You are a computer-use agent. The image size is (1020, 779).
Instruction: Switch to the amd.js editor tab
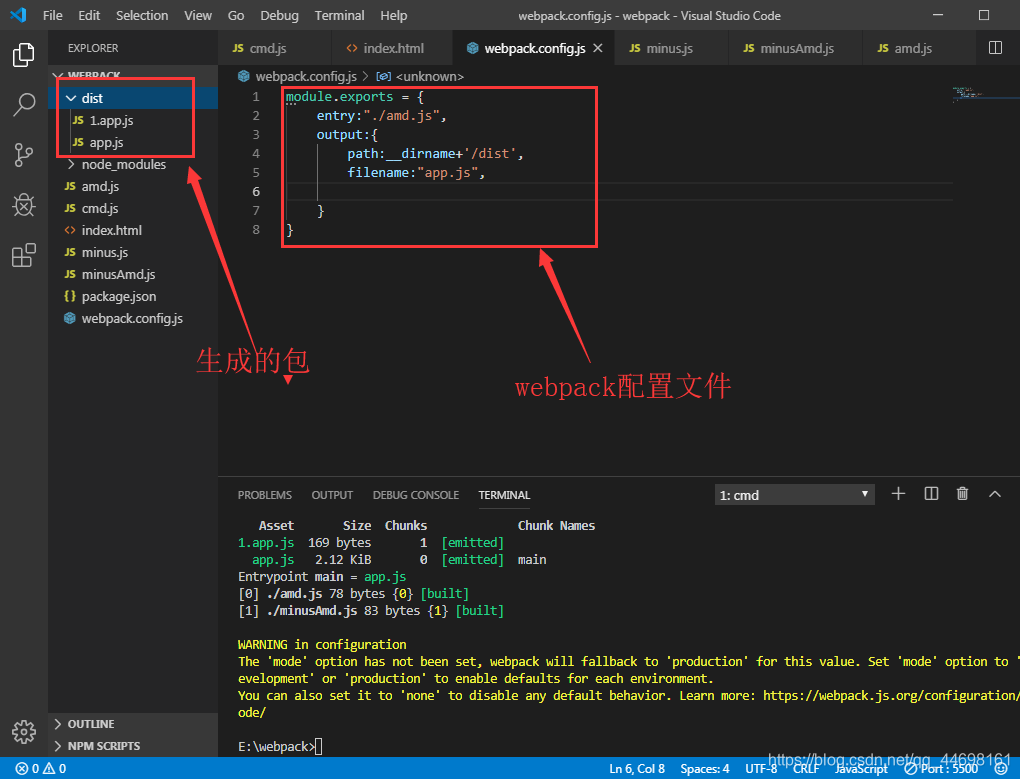913,48
